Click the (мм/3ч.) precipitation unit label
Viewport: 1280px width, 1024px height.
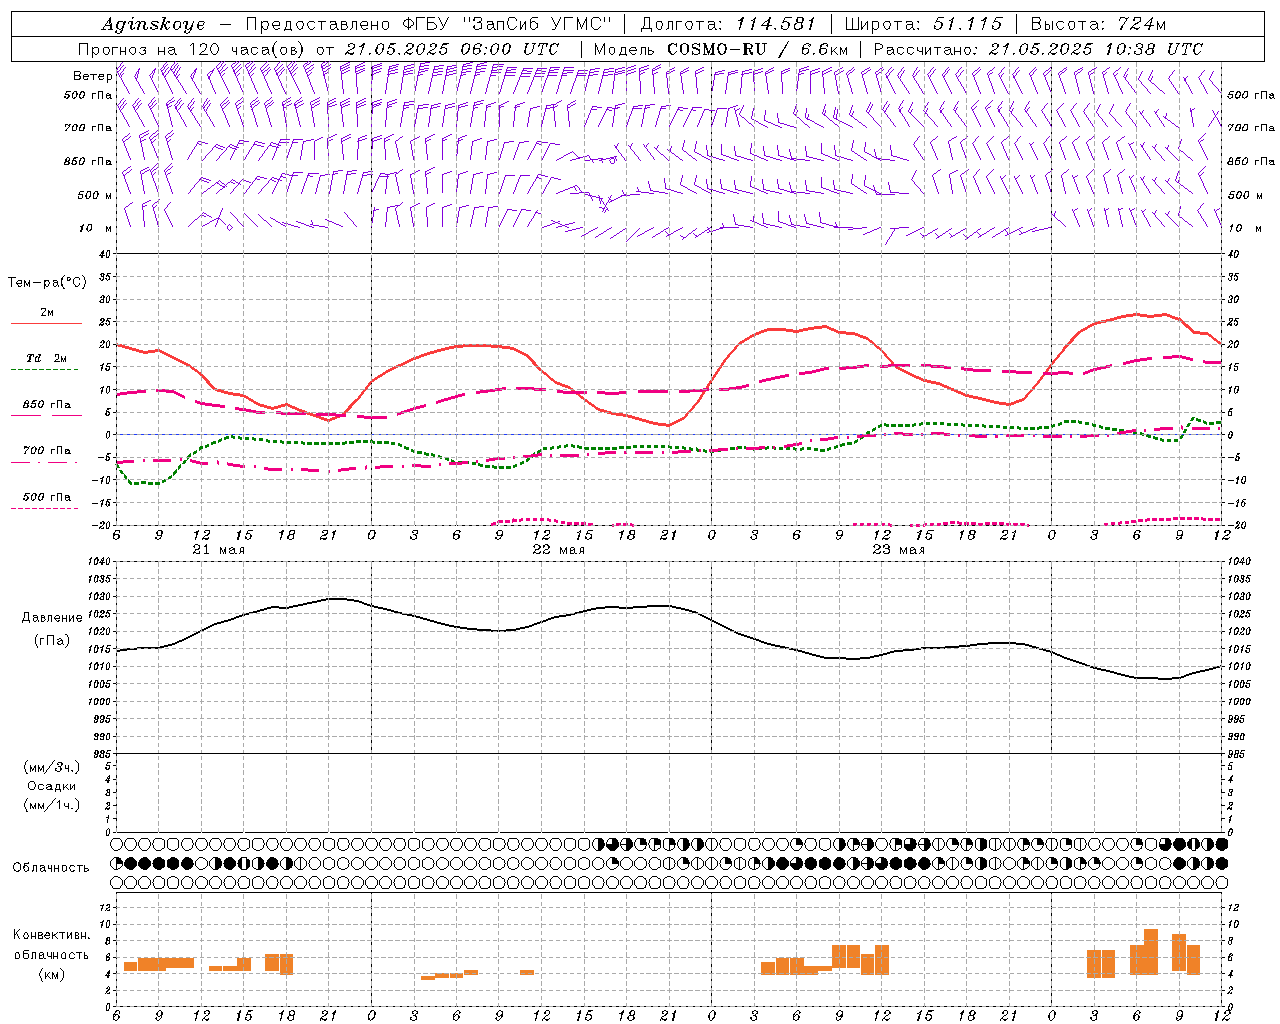click(52, 767)
